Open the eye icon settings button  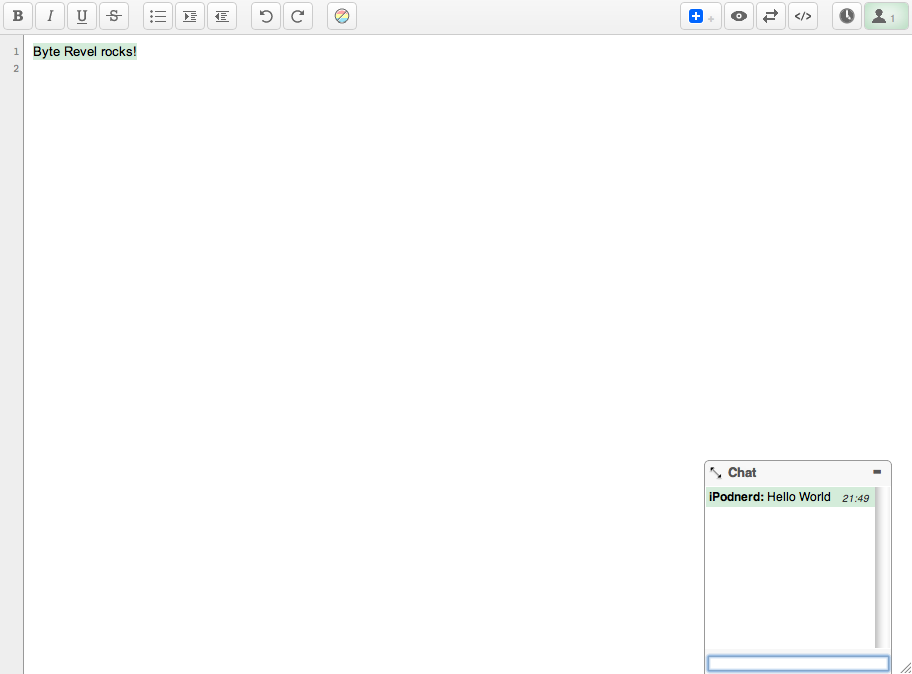(739, 16)
